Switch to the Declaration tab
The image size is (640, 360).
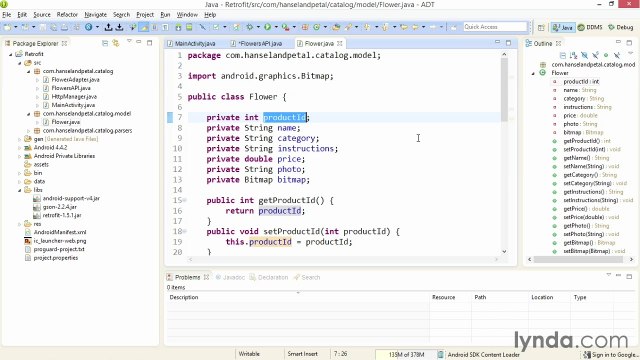coord(269,278)
